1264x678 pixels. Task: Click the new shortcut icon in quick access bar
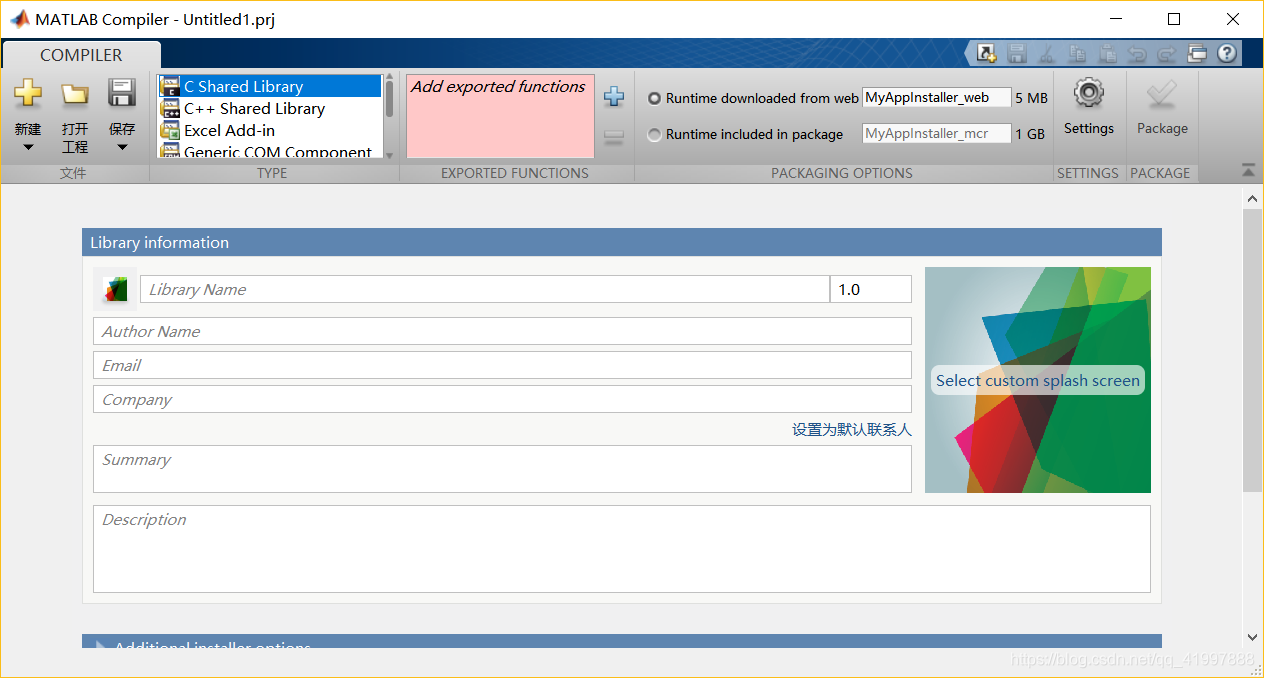click(x=987, y=54)
